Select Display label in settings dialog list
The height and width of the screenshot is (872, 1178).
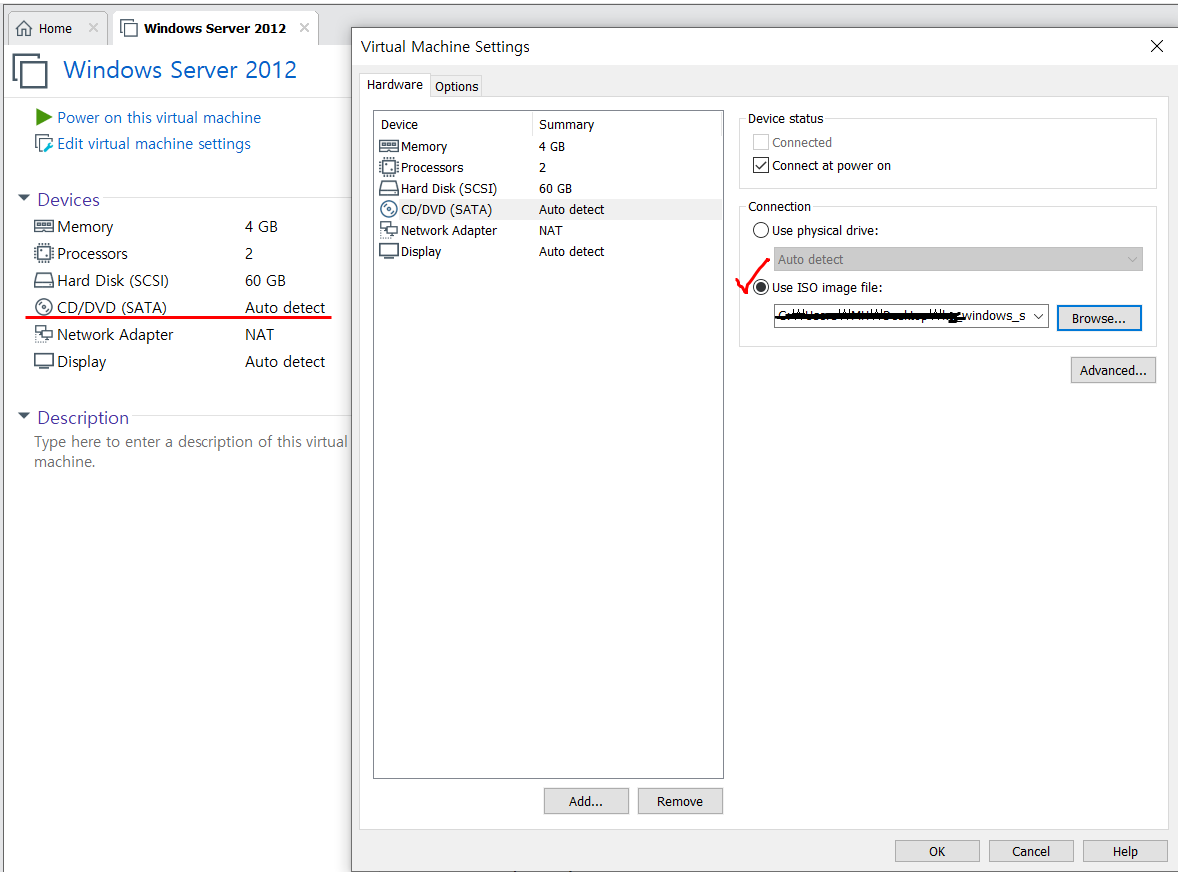pos(421,252)
